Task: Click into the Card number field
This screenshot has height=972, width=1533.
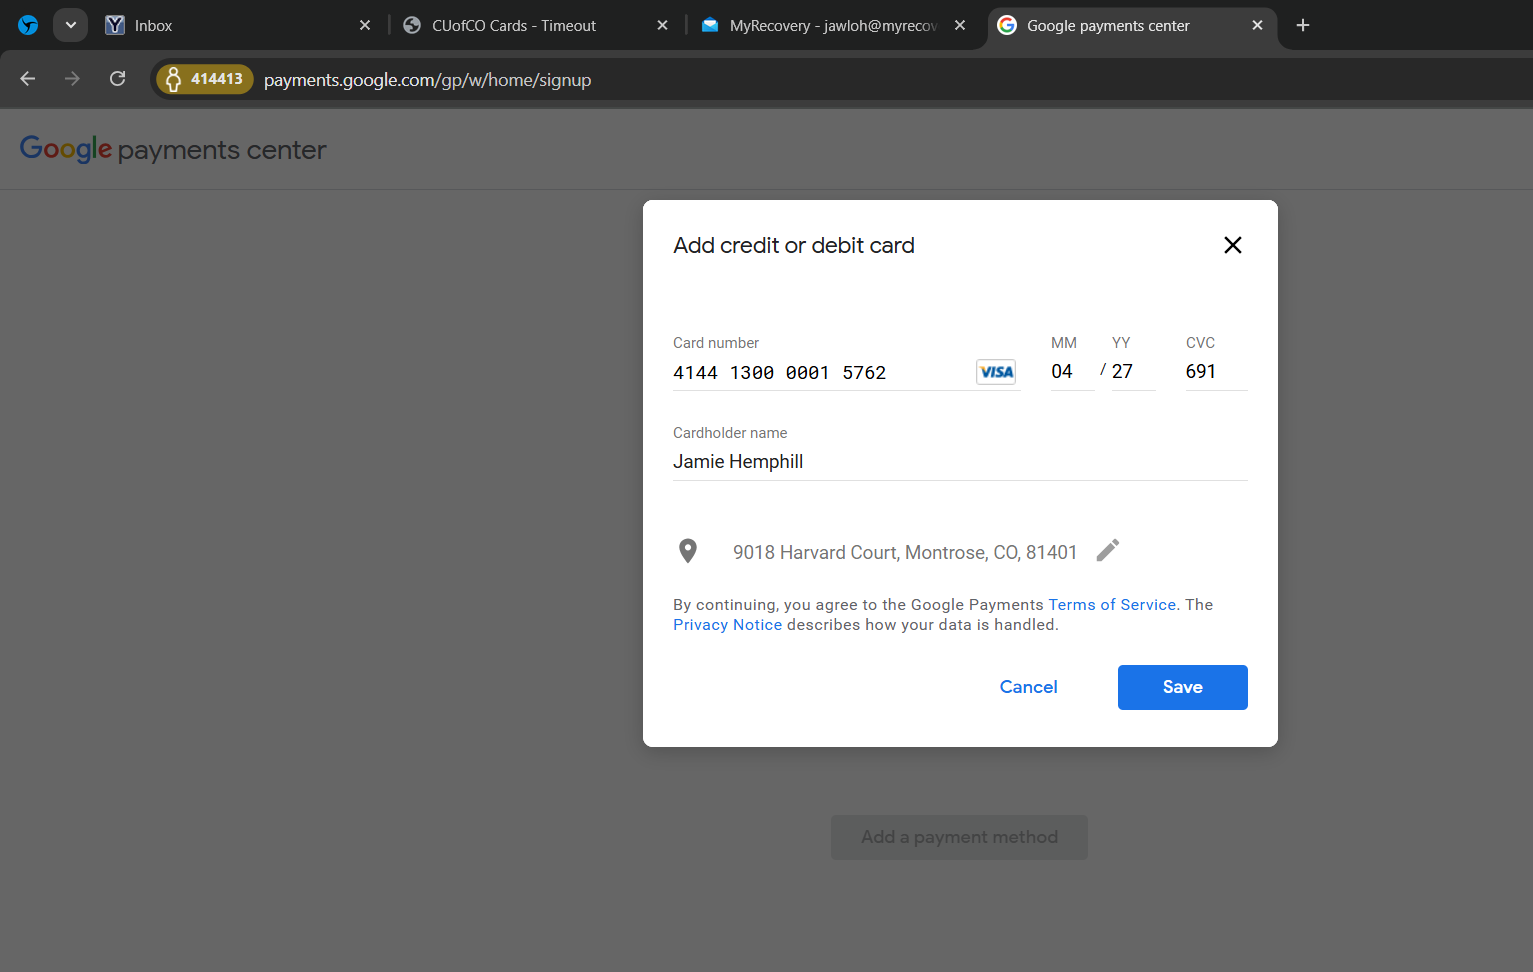Action: click(820, 372)
